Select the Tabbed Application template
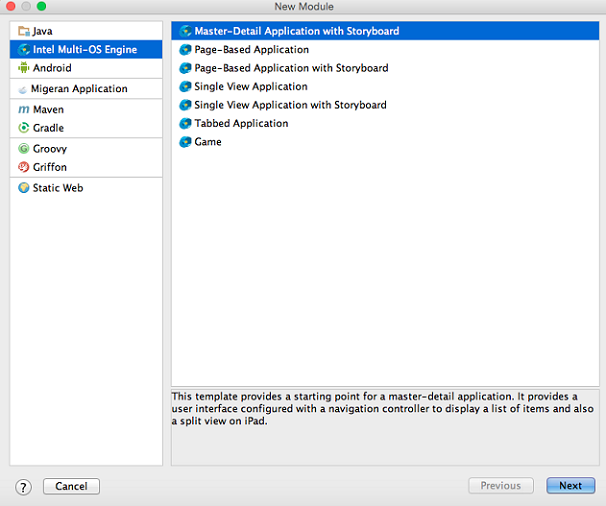Viewport: 606px width, 506px height. pyautogui.click(x=385, y=123)
